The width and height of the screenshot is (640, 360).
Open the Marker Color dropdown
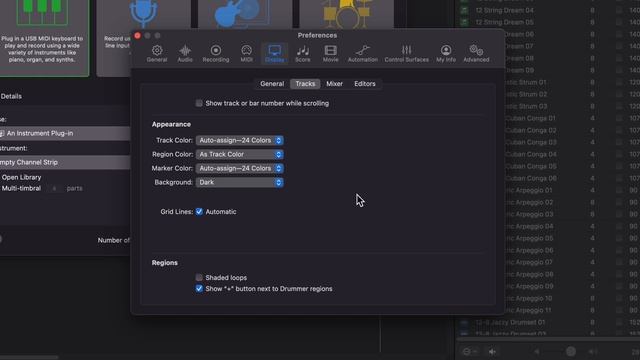pos(240,168)
